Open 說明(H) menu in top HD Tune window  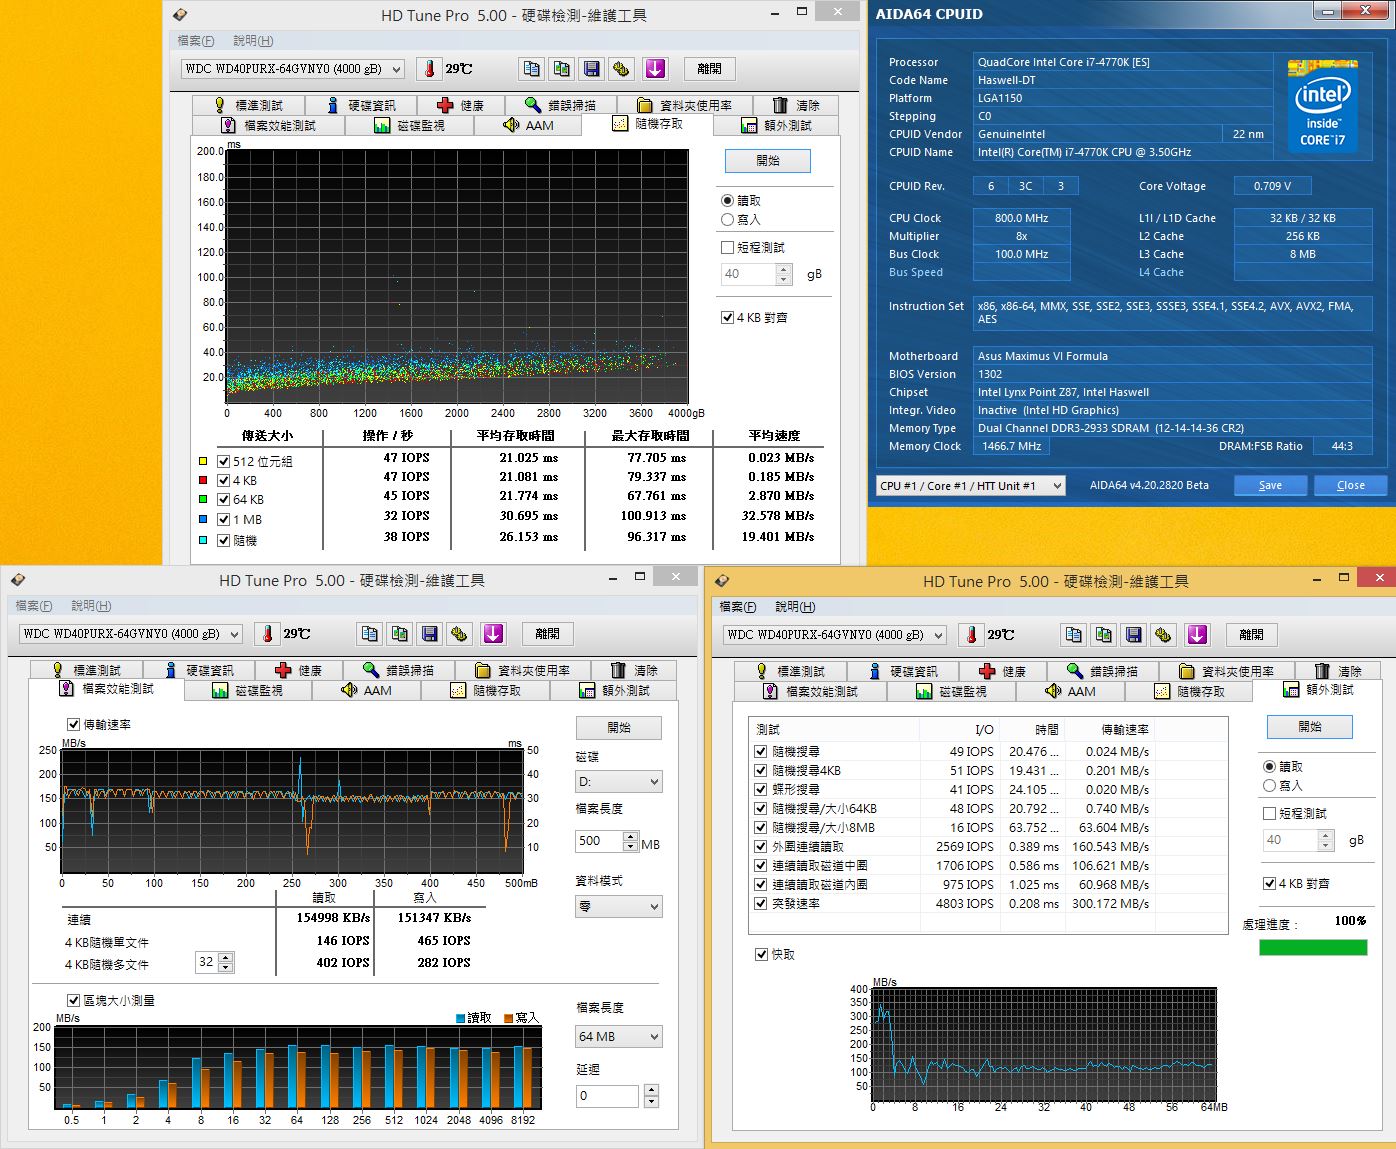click(253, 41)
